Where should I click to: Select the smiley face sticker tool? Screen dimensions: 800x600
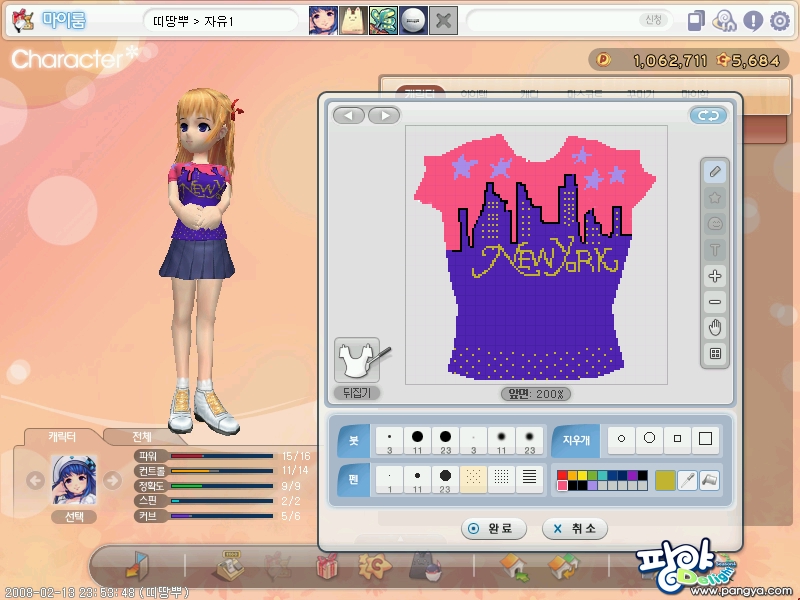pyautogui.click(x=715, y=224)
